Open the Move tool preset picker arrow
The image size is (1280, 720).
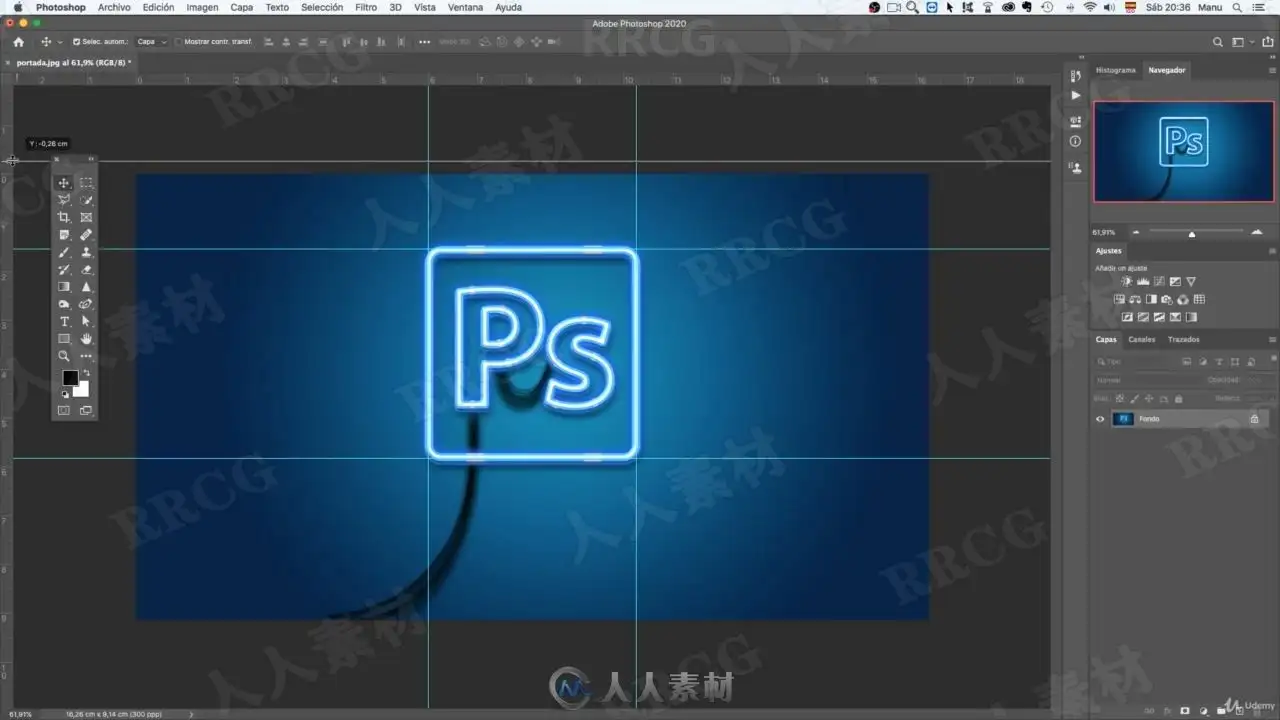(x=60, y=42)
